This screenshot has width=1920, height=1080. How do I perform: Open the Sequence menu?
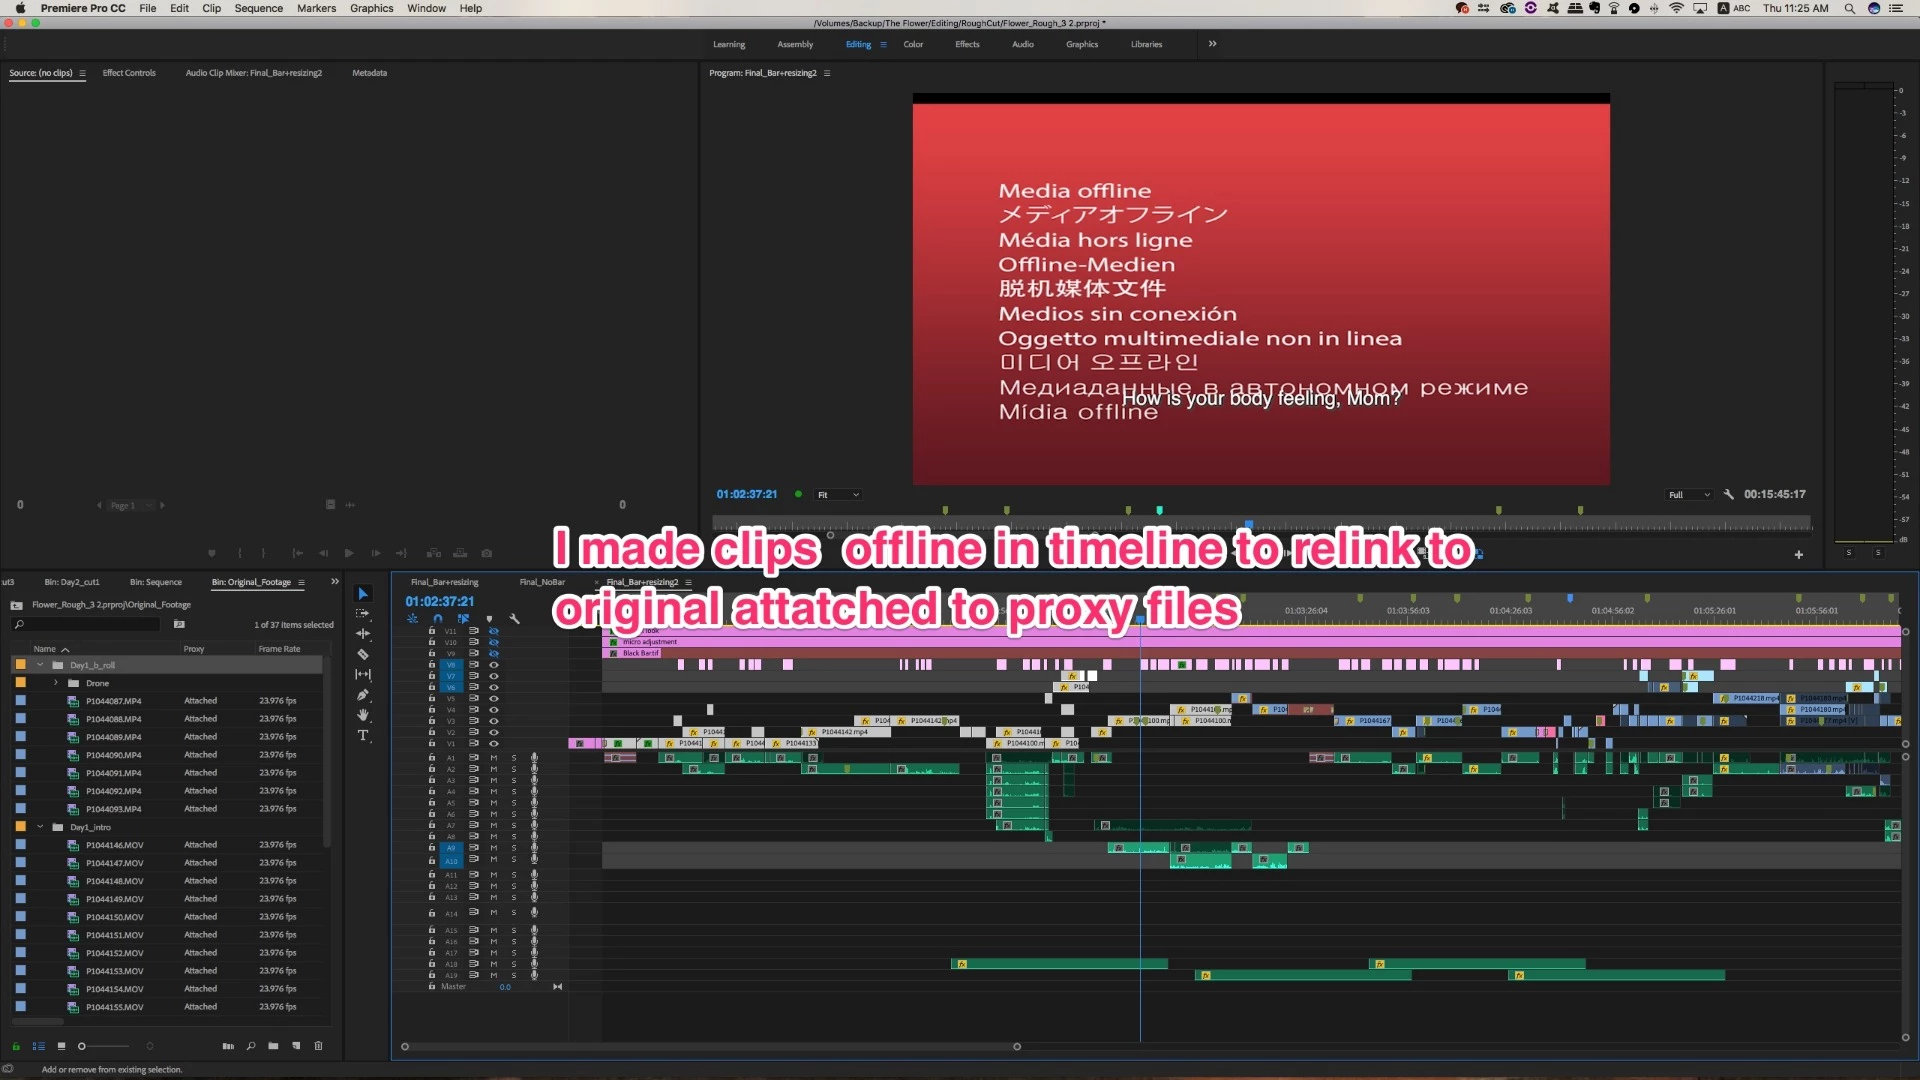(x=258, y=8)
